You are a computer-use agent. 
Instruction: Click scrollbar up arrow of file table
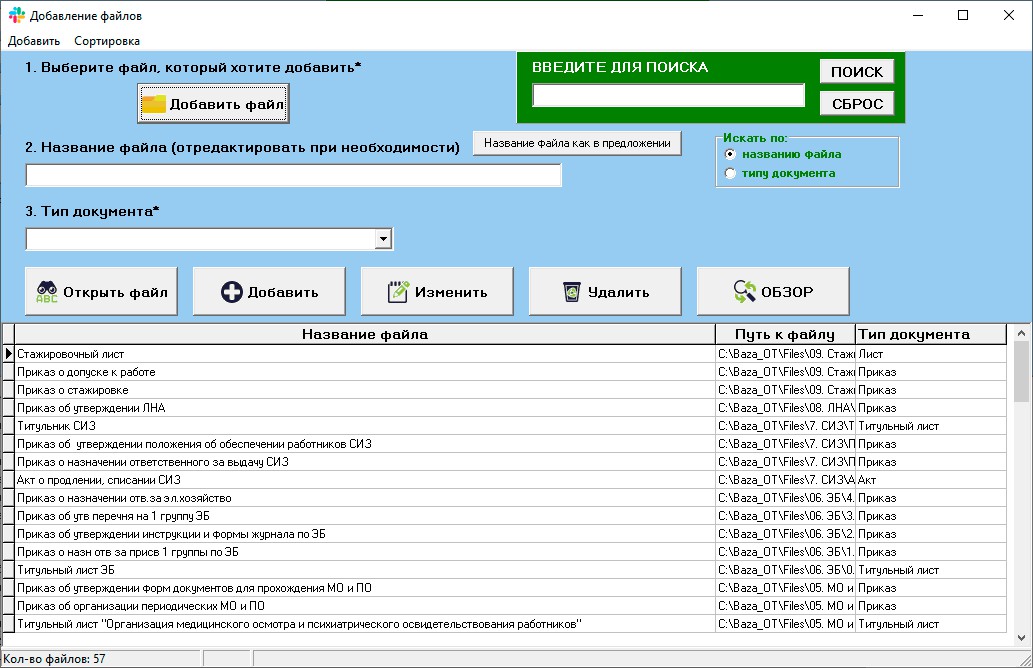pos(1021,333)
